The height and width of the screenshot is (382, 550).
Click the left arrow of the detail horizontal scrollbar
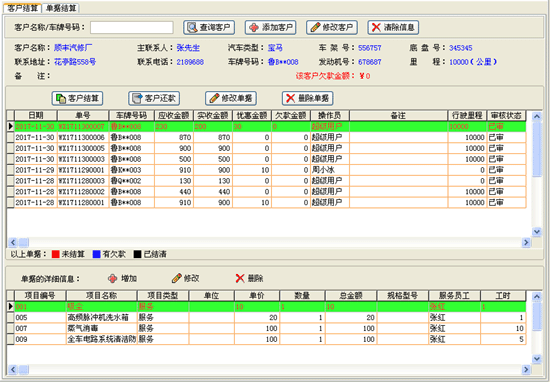[x=13, y=369]
